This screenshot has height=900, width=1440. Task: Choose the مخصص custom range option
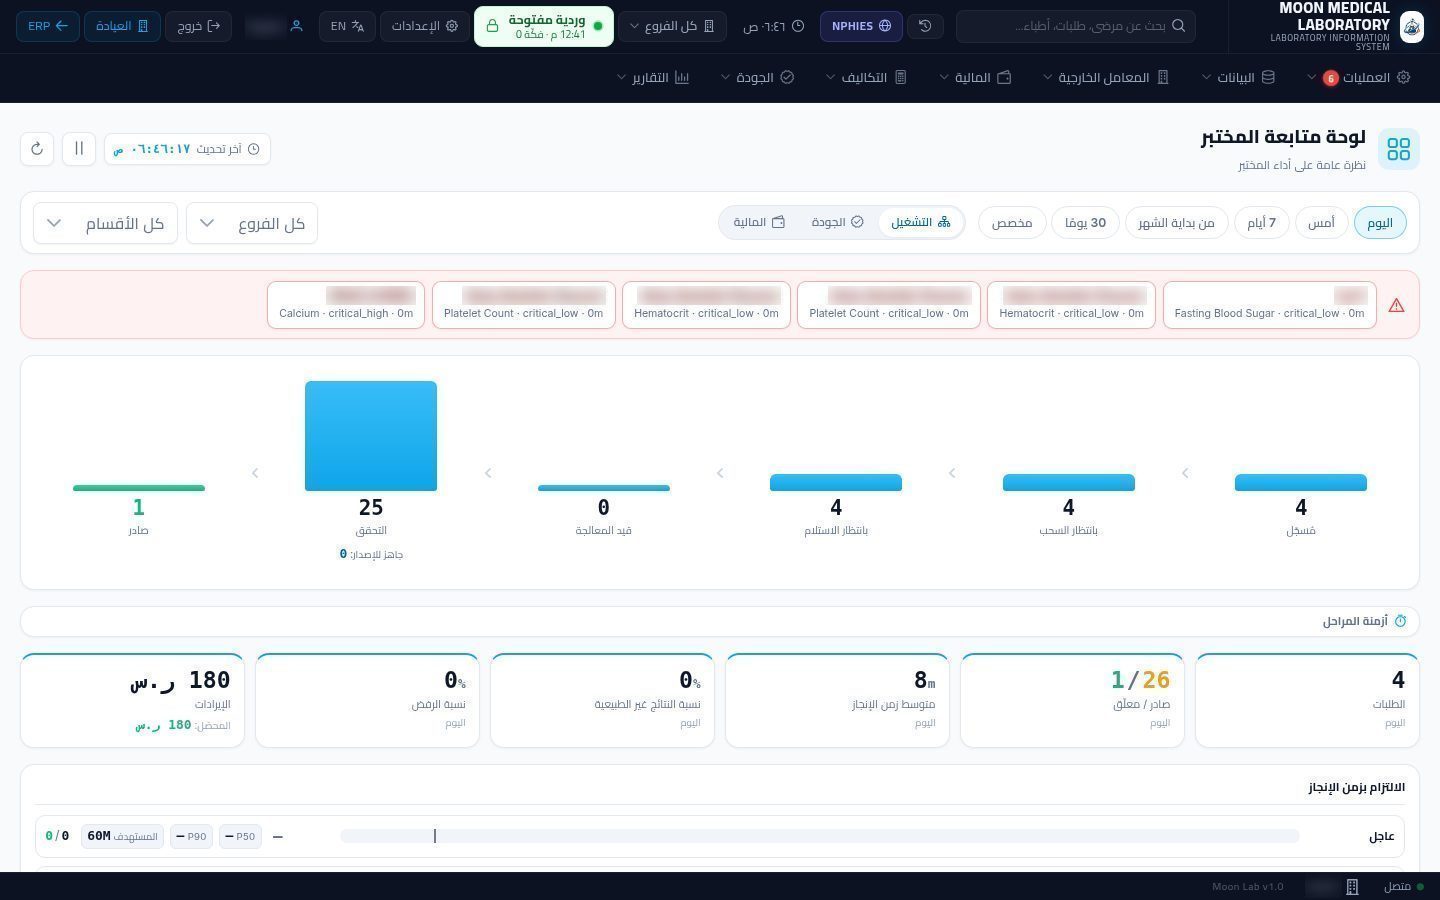(x=1012, y=223)
